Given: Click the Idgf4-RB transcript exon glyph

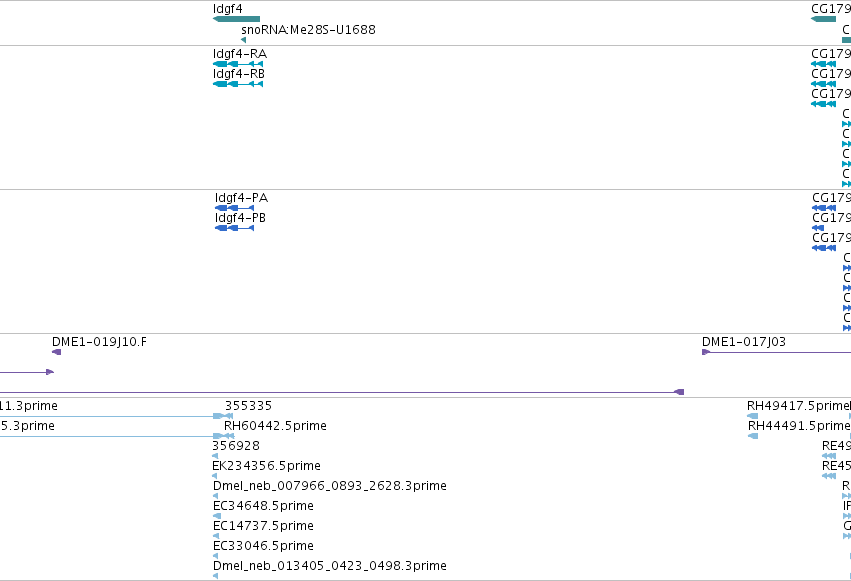Looking at the screenshot, I should point(238,84).
